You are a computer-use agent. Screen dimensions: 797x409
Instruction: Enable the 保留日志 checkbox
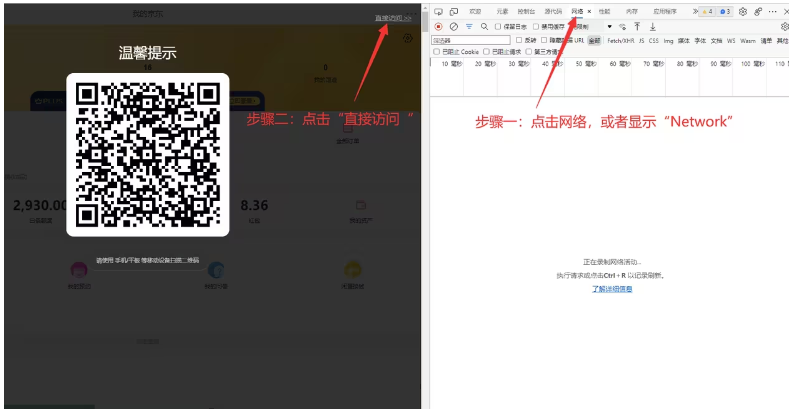pos(498,26)
